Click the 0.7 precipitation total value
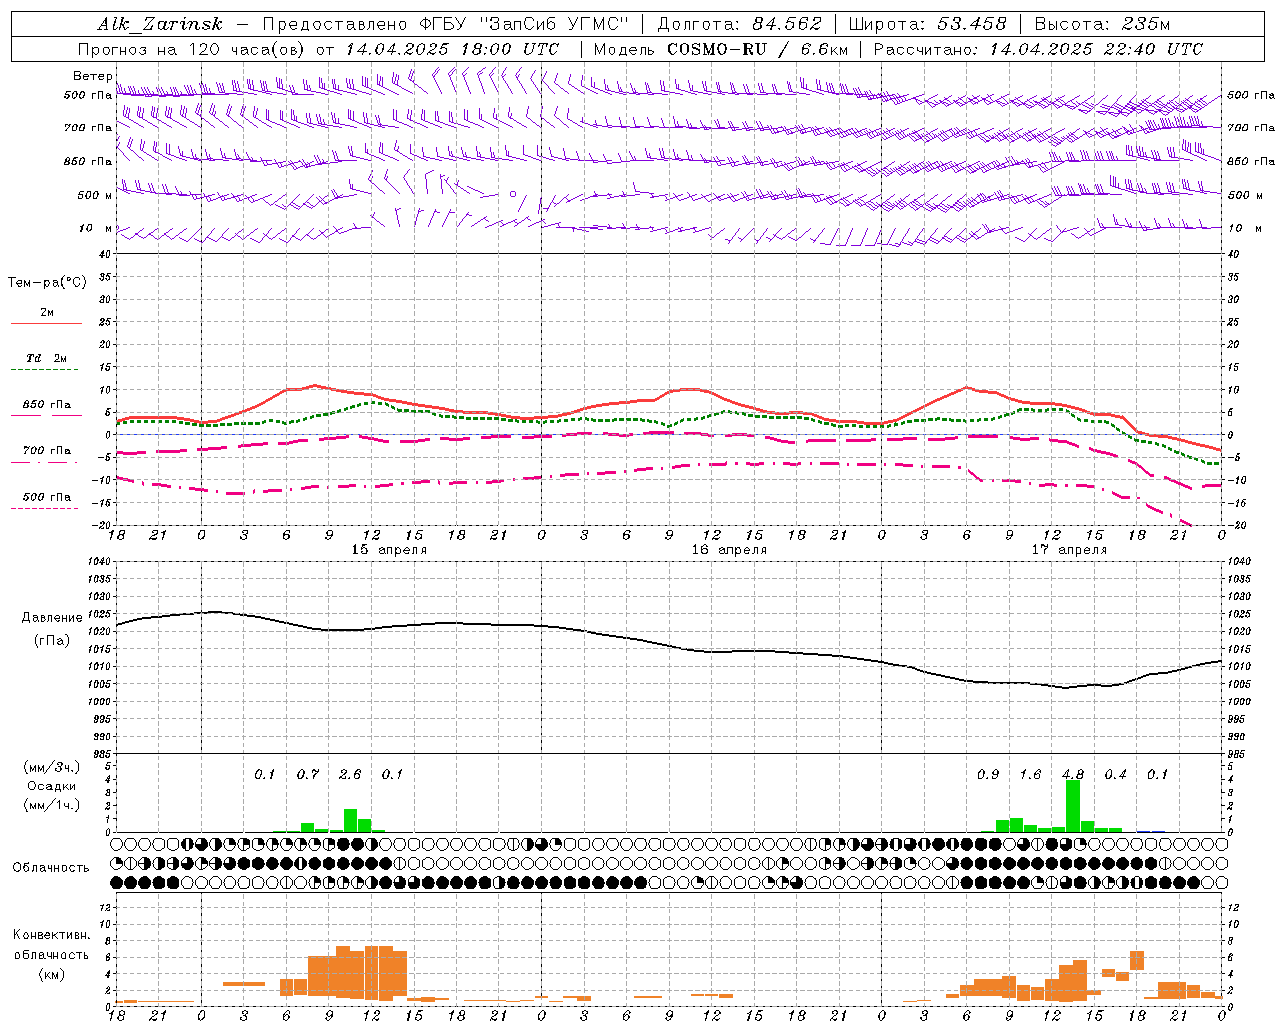The width and height of the screenshot is (1280, 1024). tap(307, 775)
